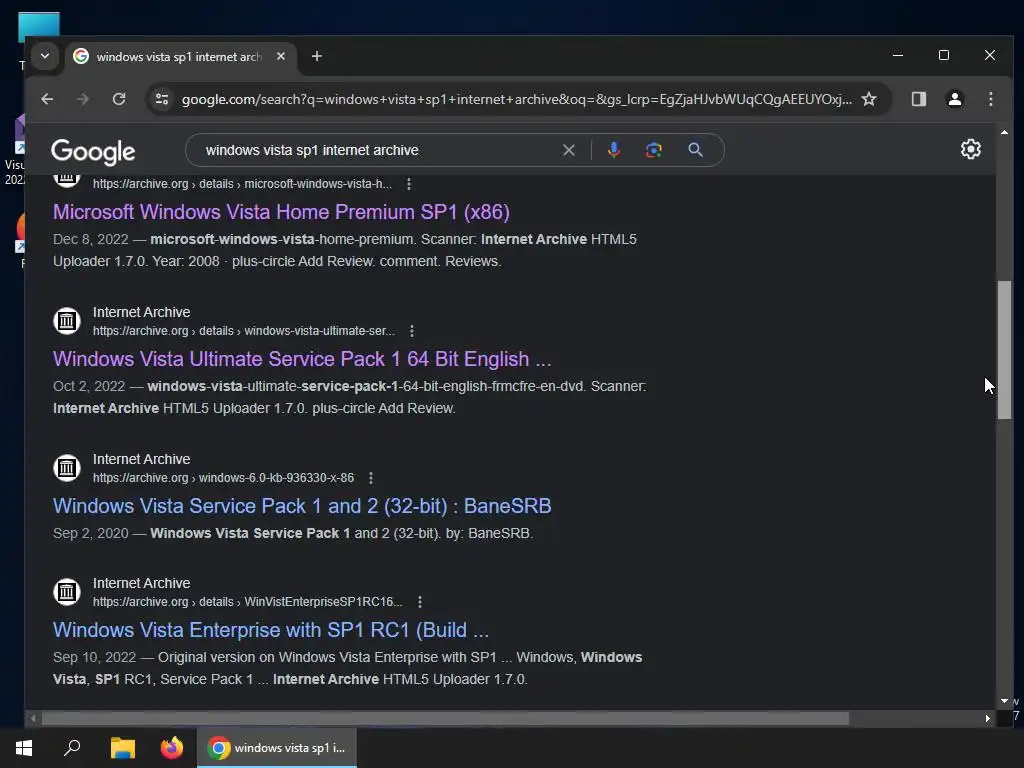Close the windows vista sp1 tab
Viewport: 1024px width, 768px height.
coord(281,56)
